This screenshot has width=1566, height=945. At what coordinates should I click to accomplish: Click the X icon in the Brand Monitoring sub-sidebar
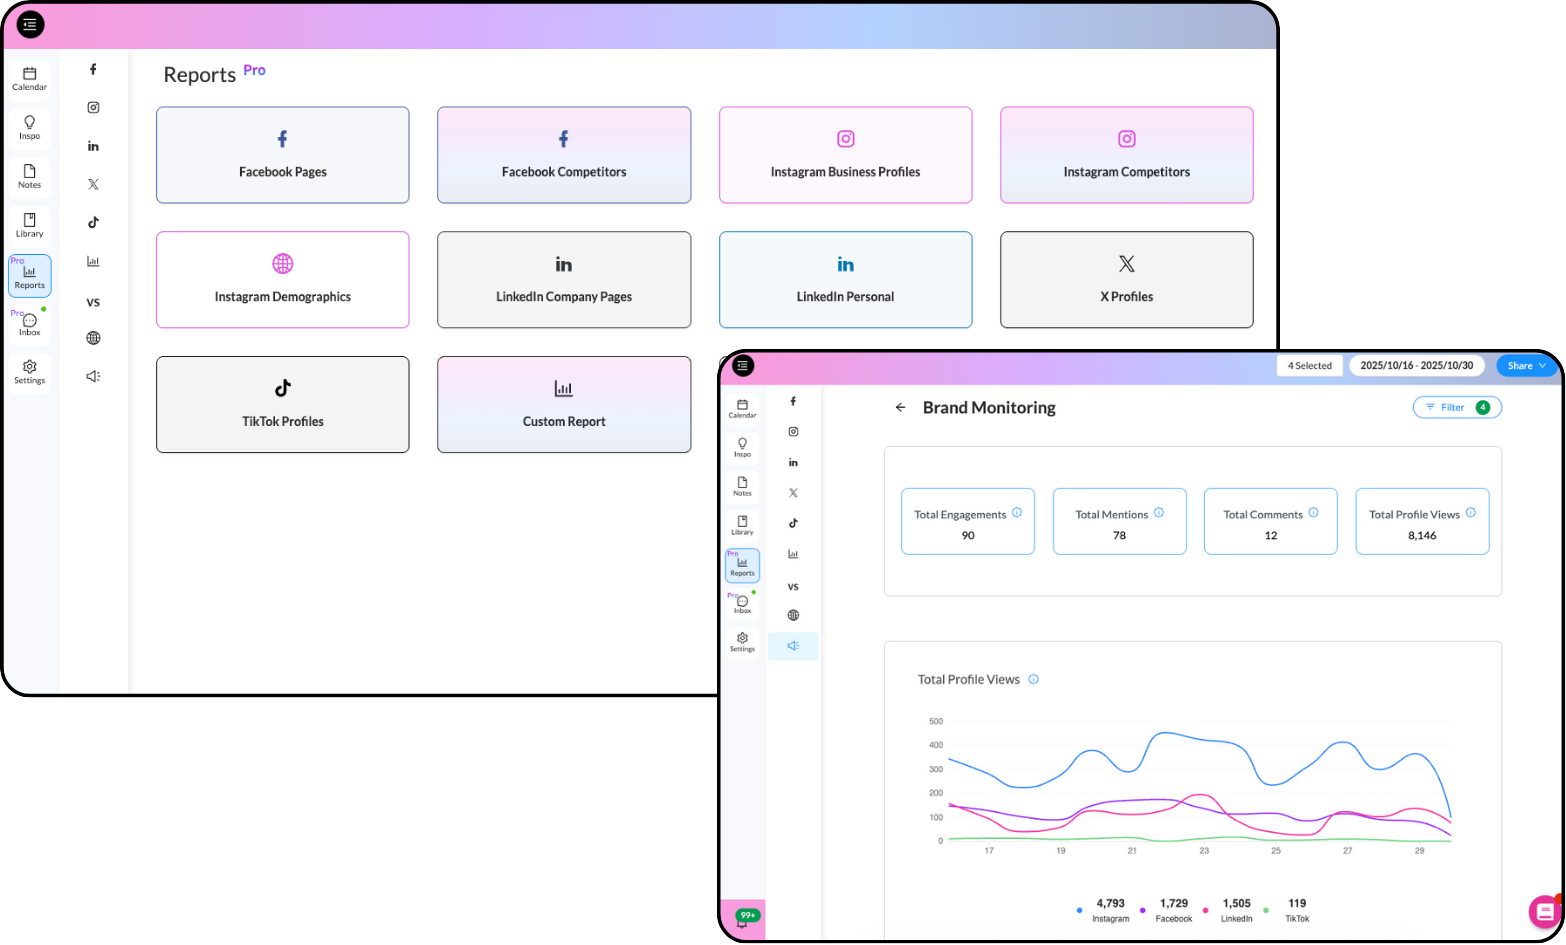pos(793,493)
